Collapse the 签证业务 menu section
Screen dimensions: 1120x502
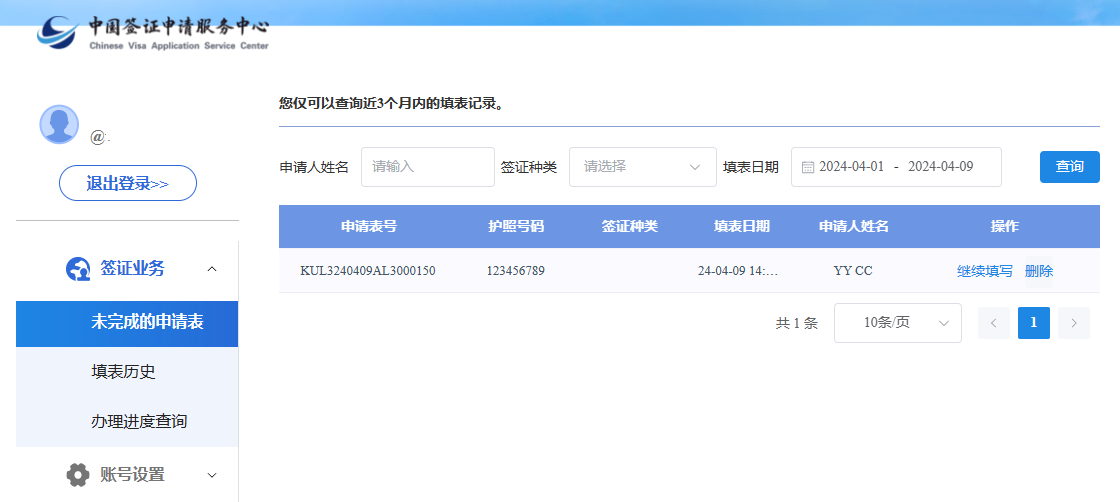click(x=211, y=269)
